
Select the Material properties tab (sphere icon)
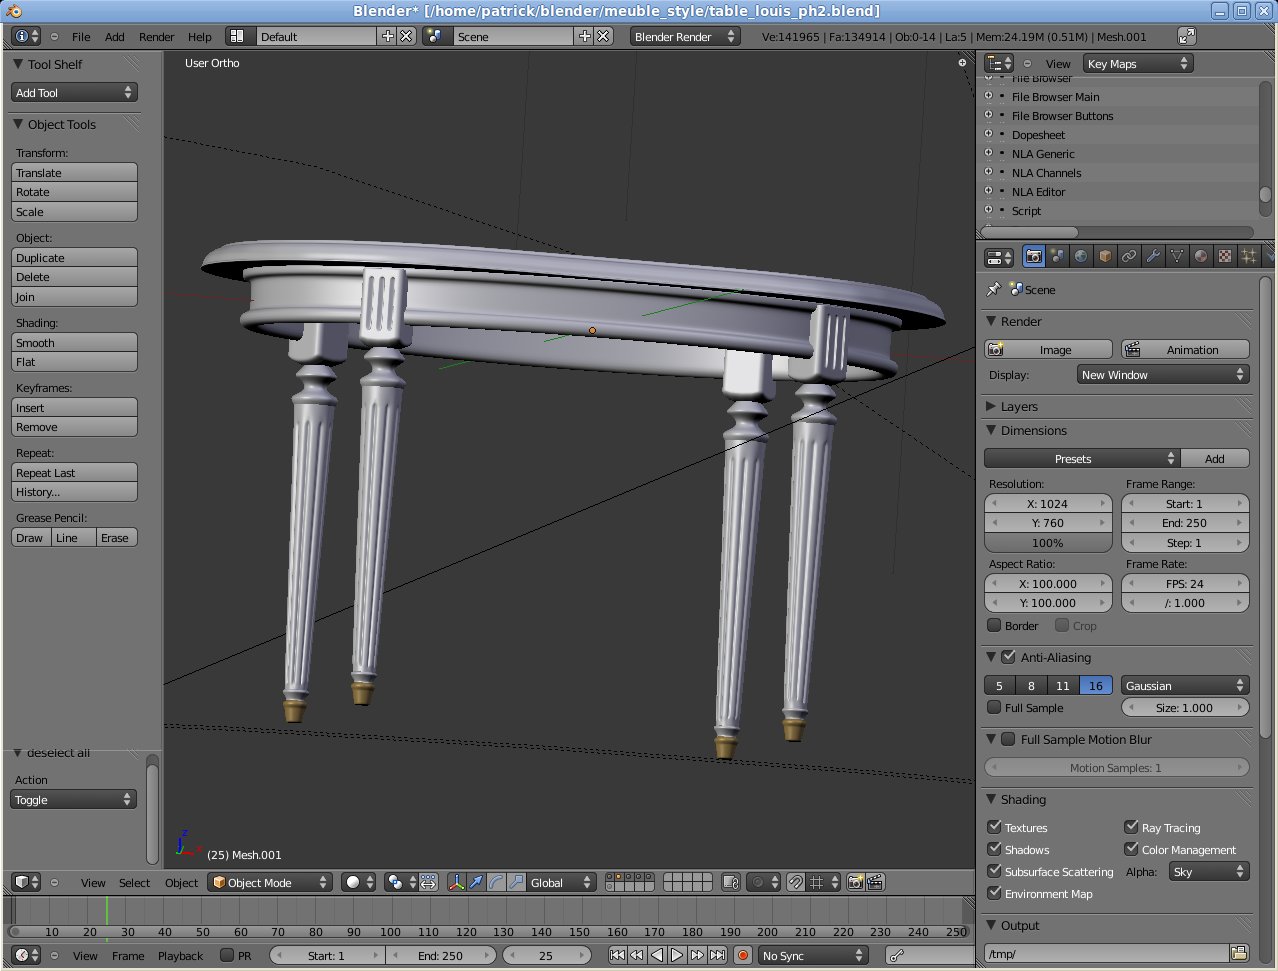[x=1200, y=256]
